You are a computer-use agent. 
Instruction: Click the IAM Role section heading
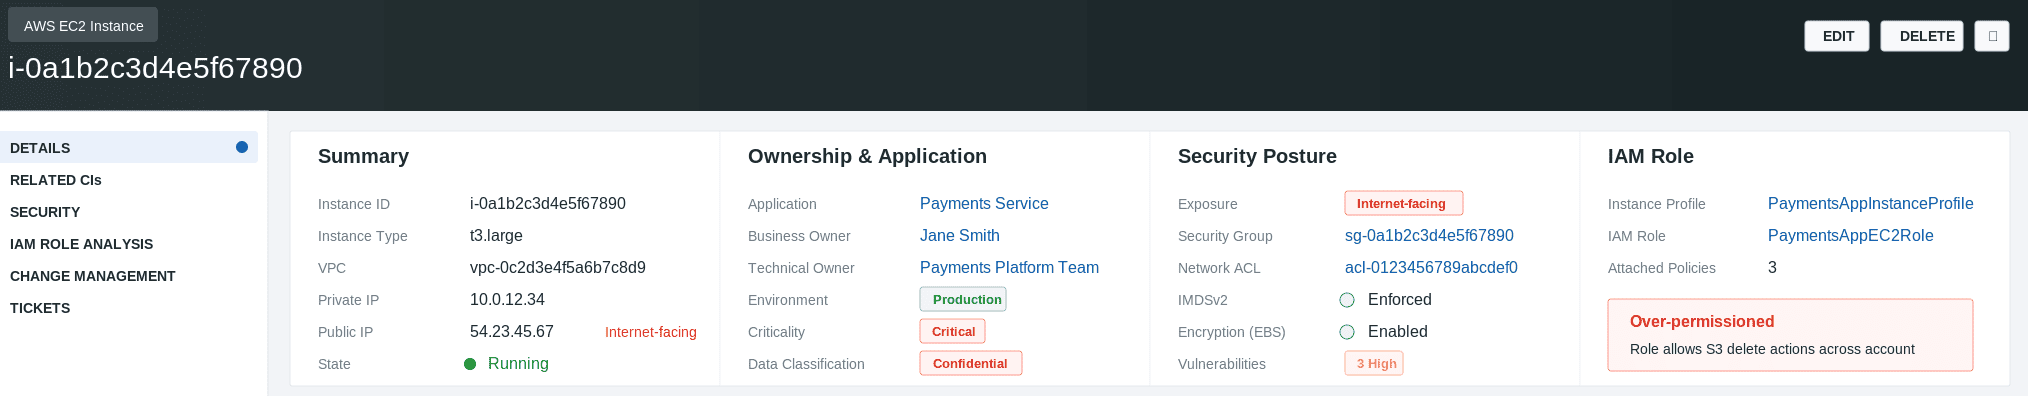point(1651,156)
